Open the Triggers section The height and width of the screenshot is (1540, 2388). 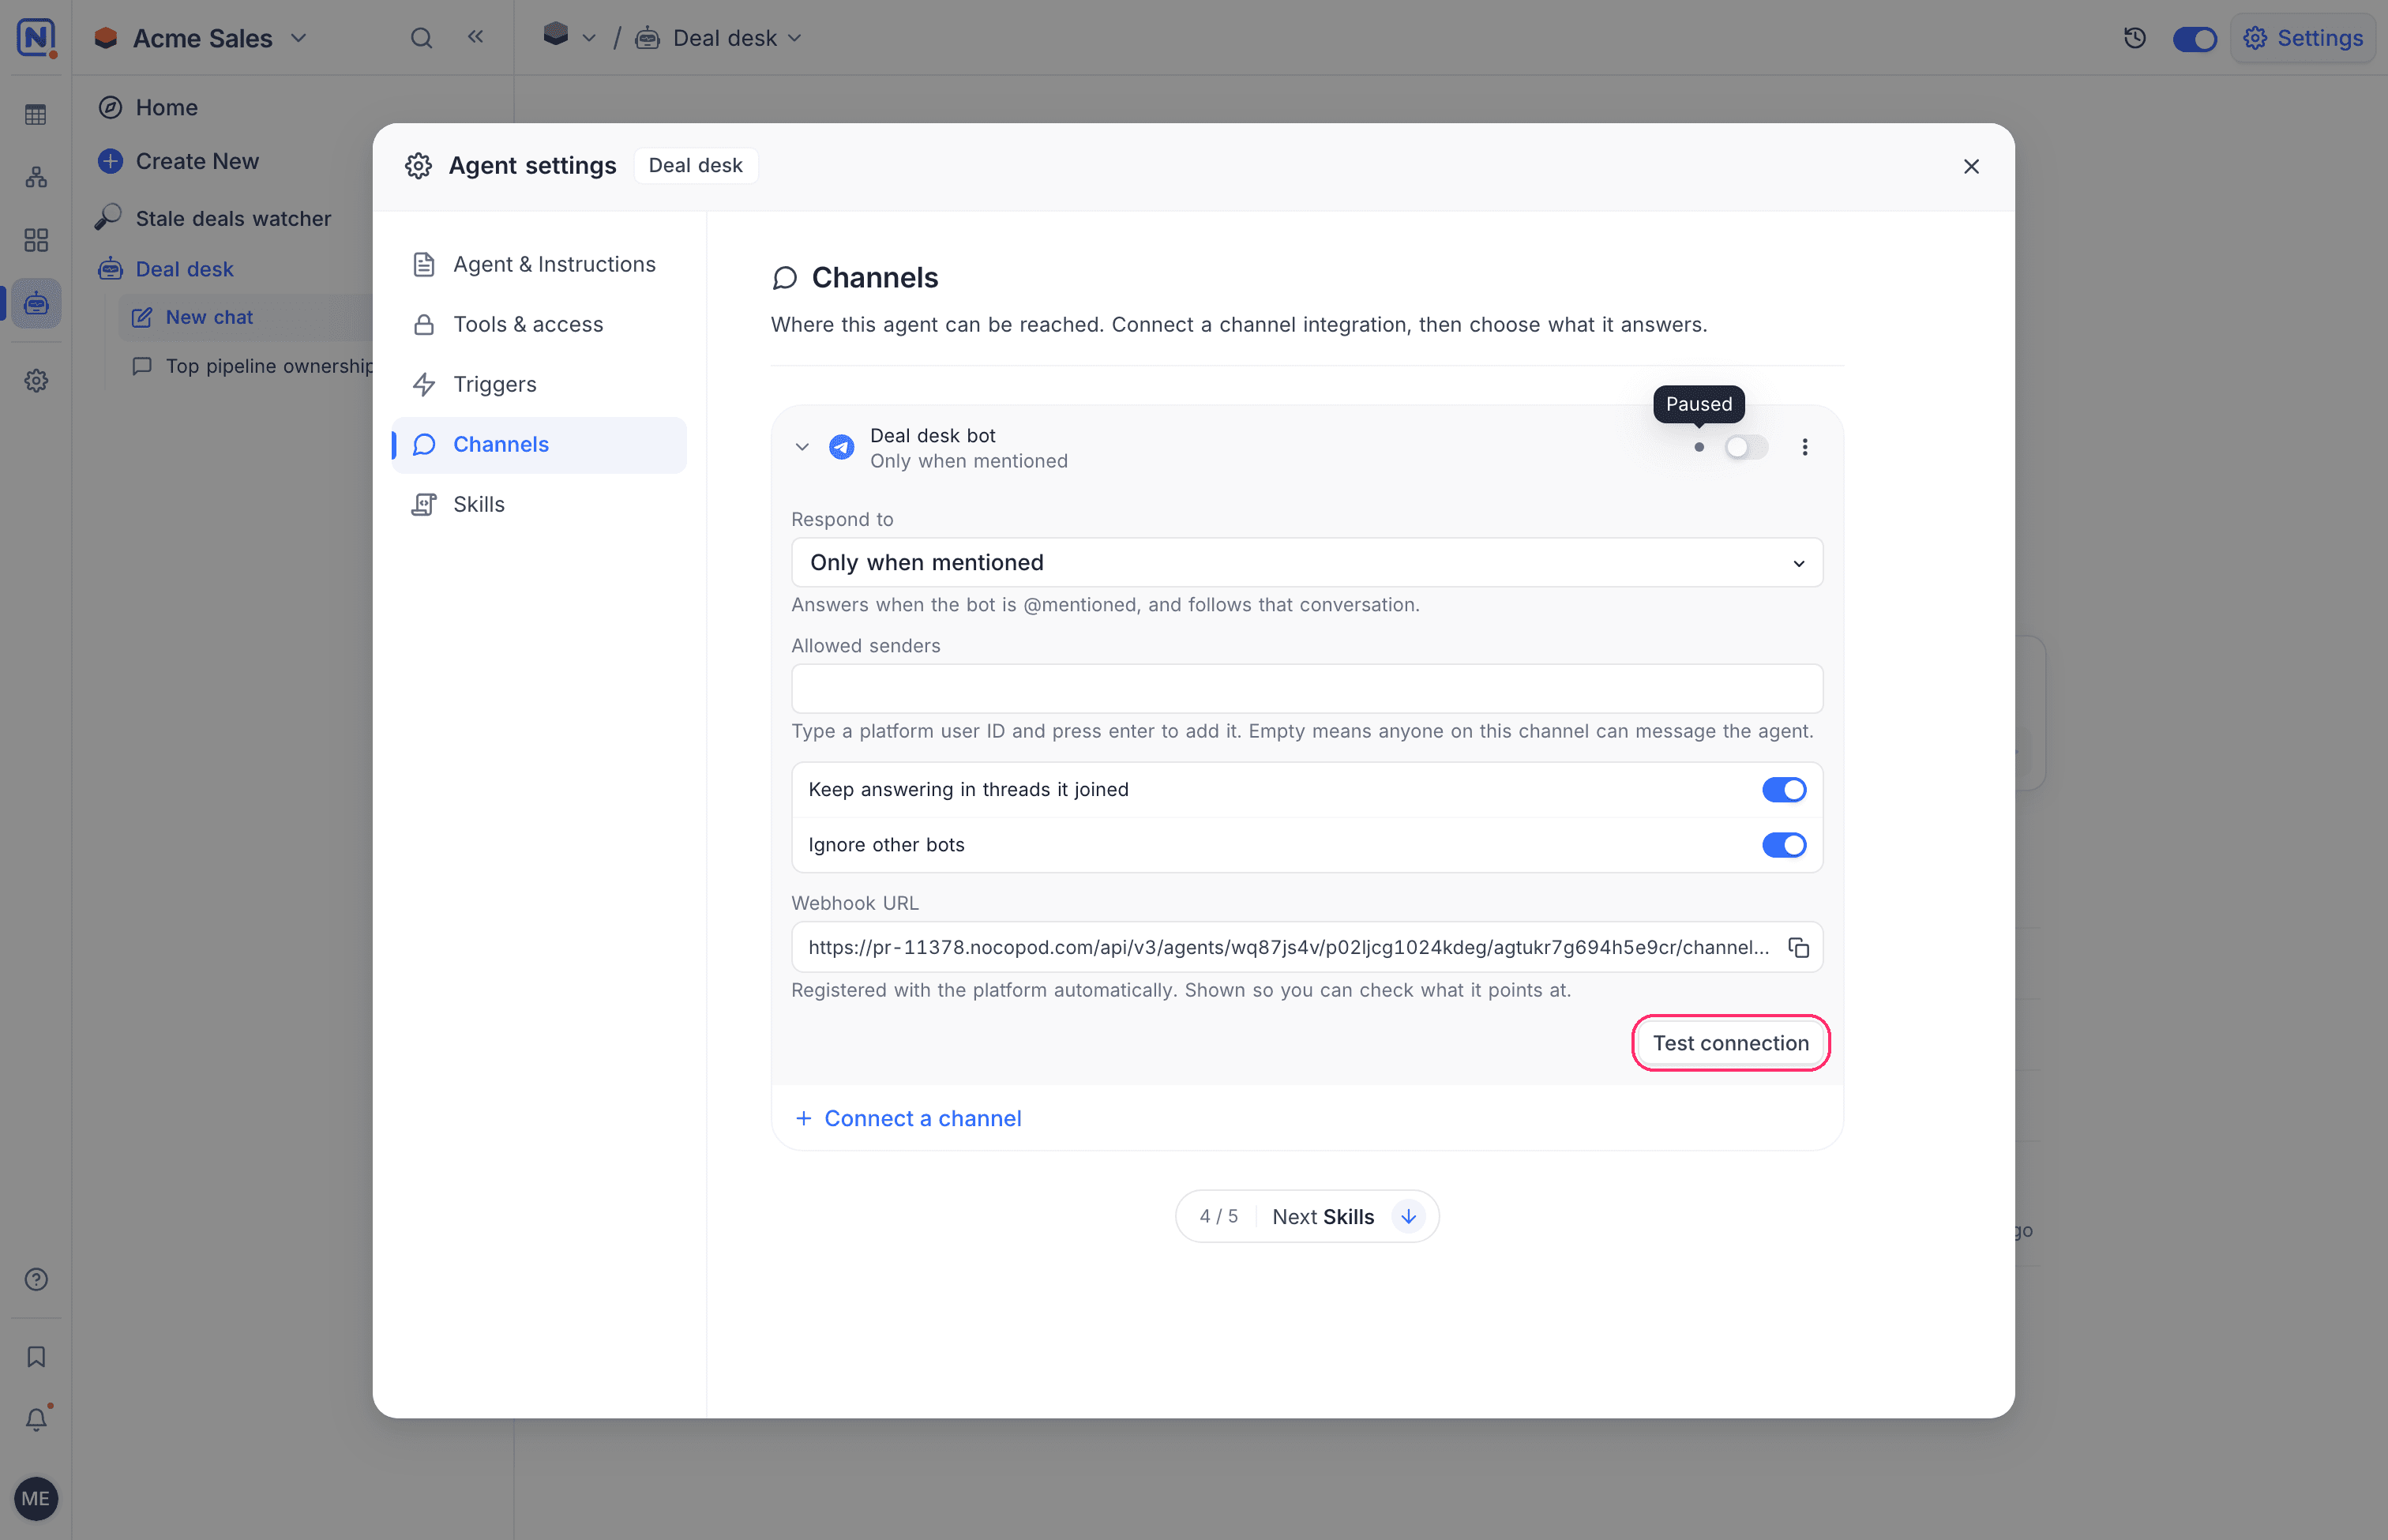(x=539, y=384)
